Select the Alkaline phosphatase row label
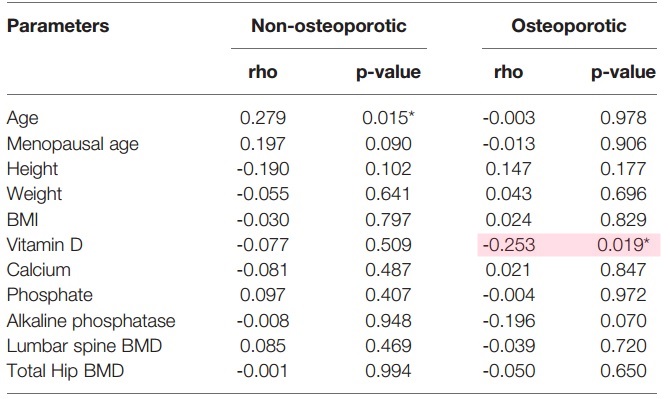 tap(91, 321)
